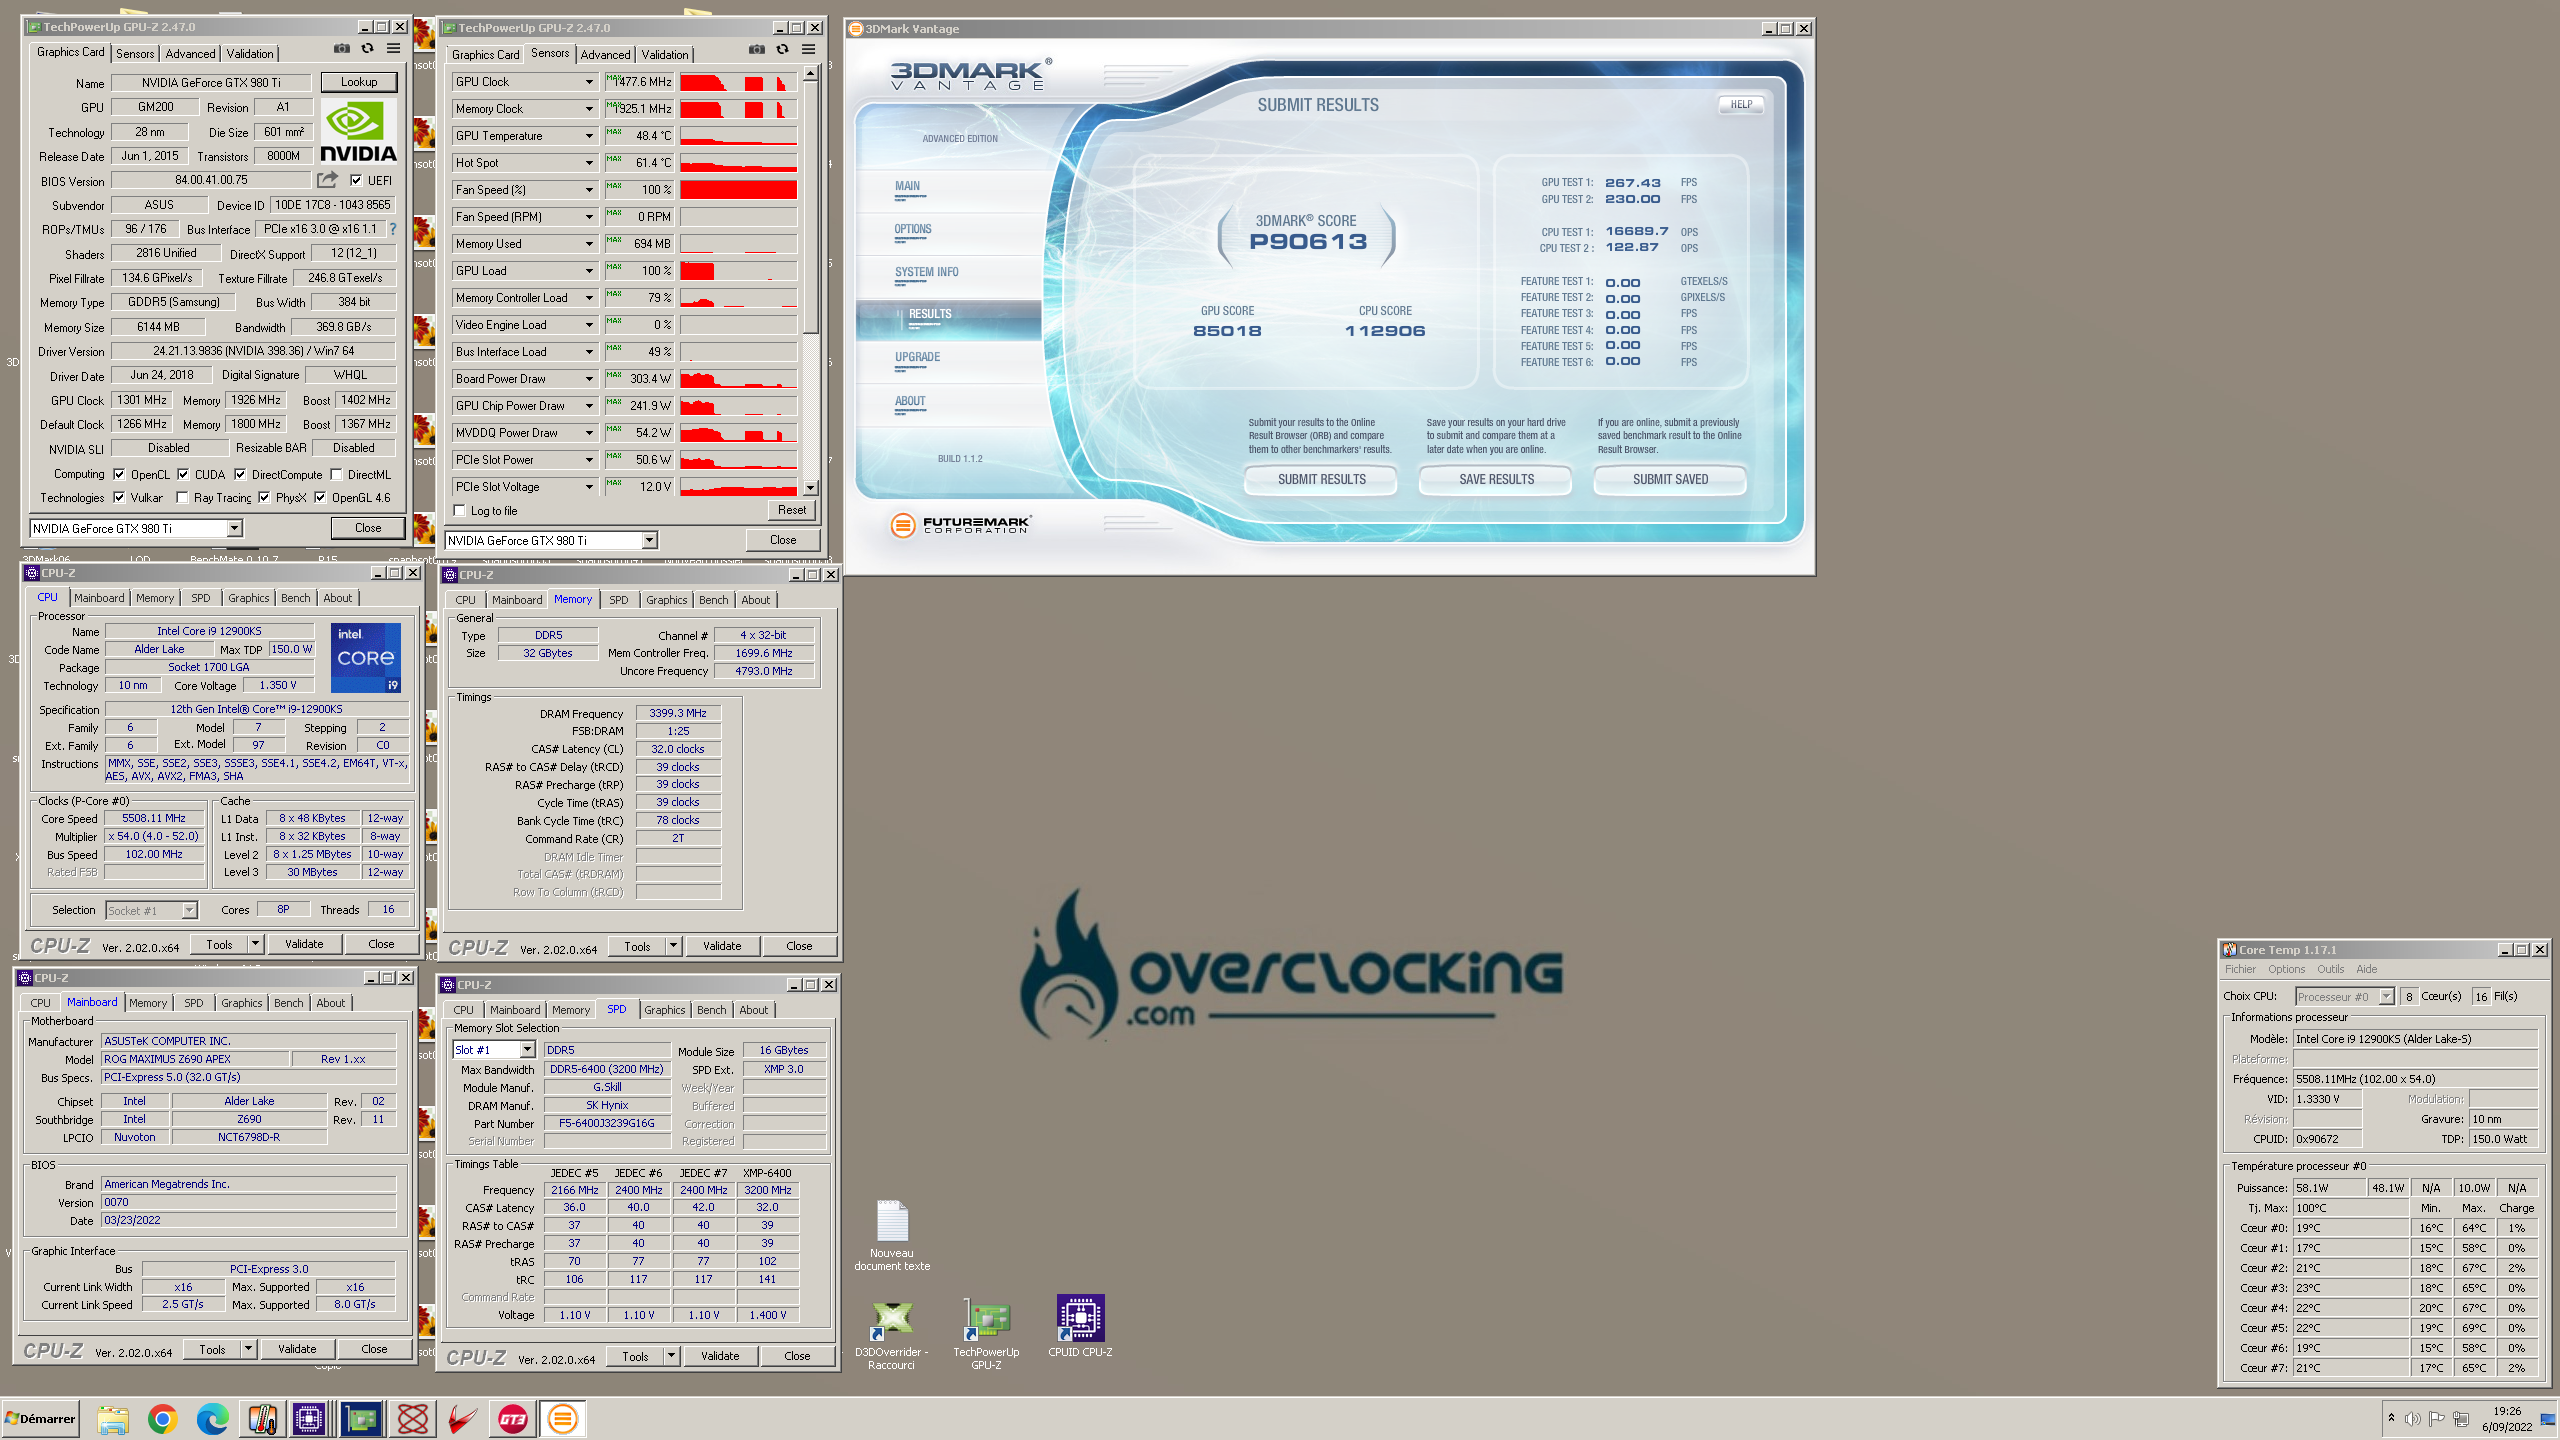Open Tools dropdown arrow in CPU-Z CPU window

coord(255,944)
